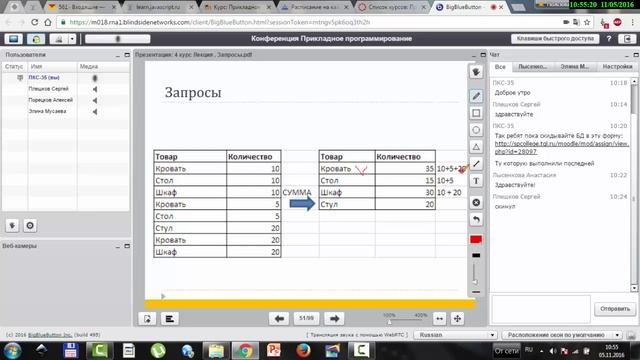Viewport: 640px width, 360px height.
Task: Go to the next slide
Action: point(334,318)
